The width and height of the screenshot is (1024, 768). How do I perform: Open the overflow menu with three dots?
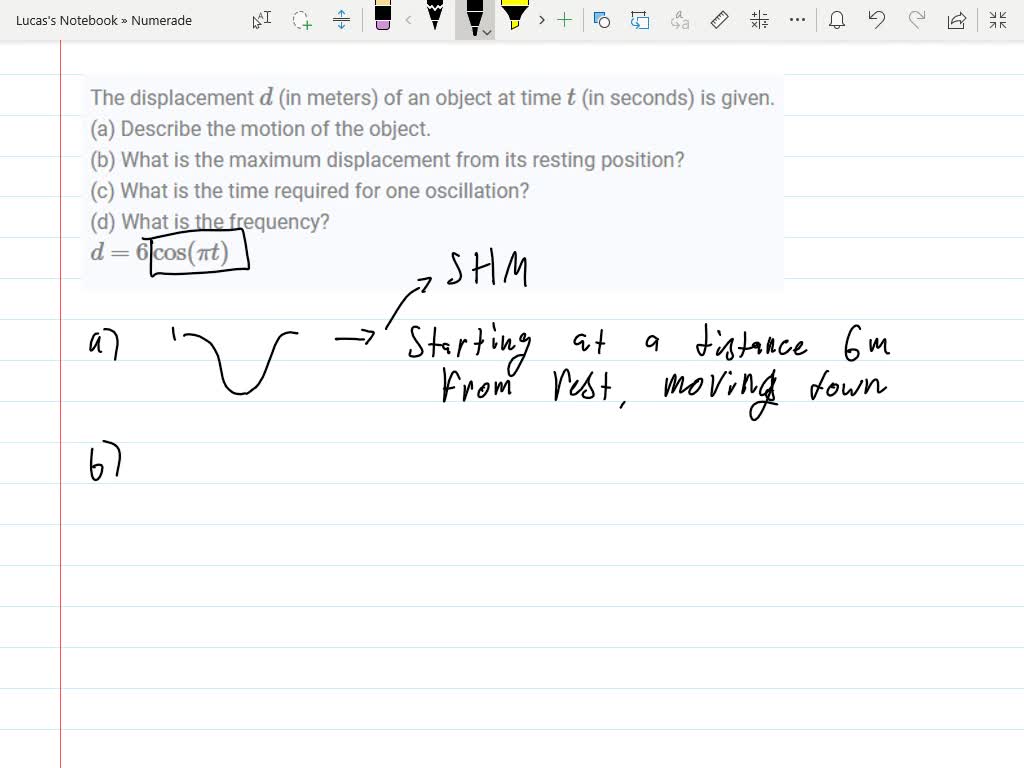tap(797, 20)
